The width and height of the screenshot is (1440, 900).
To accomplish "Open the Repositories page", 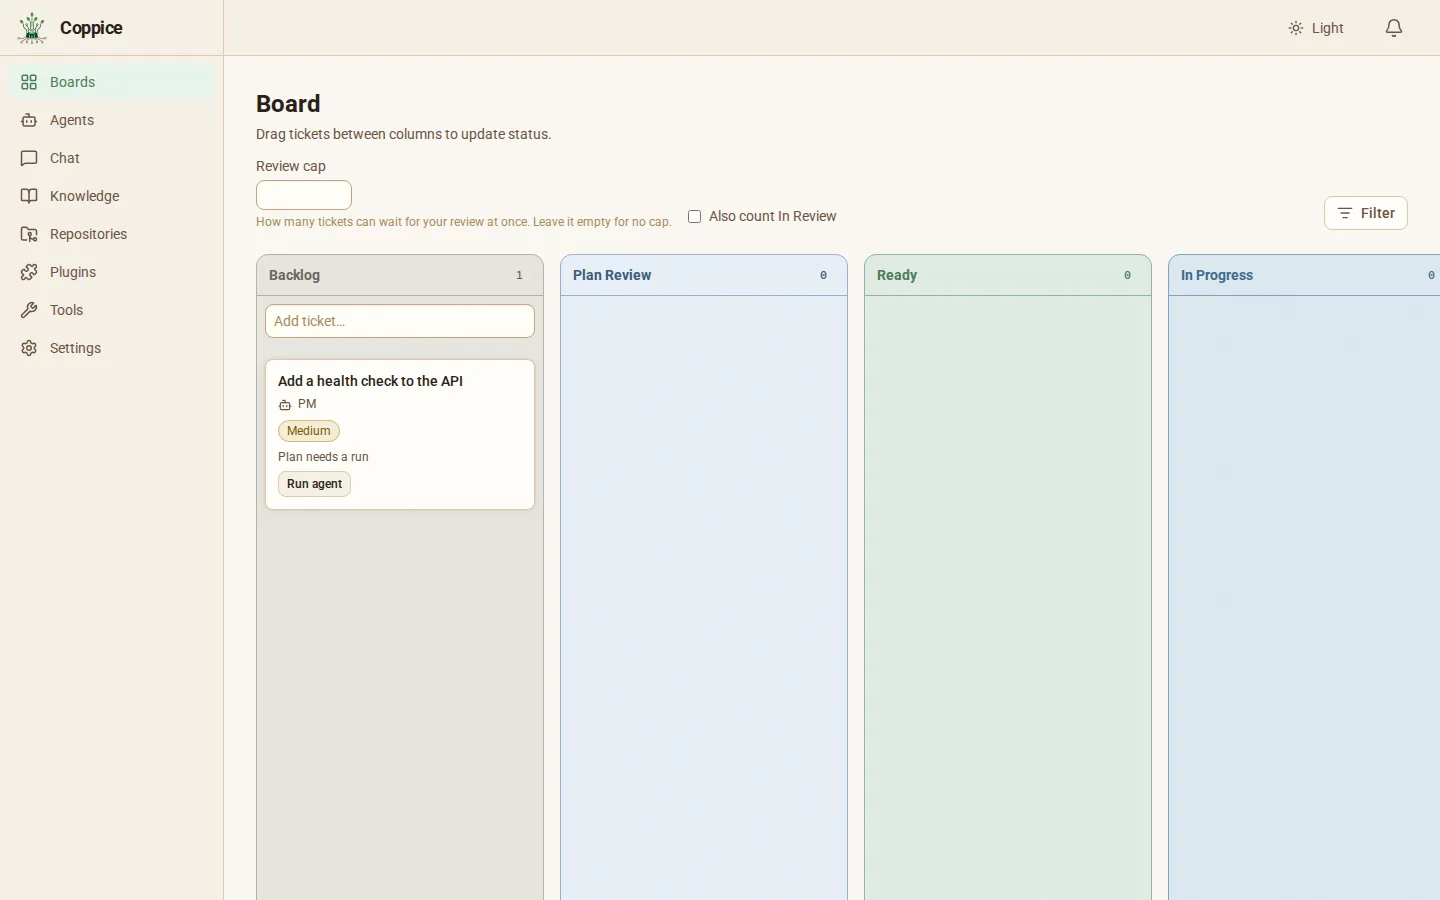I will [x=112, y=234].
